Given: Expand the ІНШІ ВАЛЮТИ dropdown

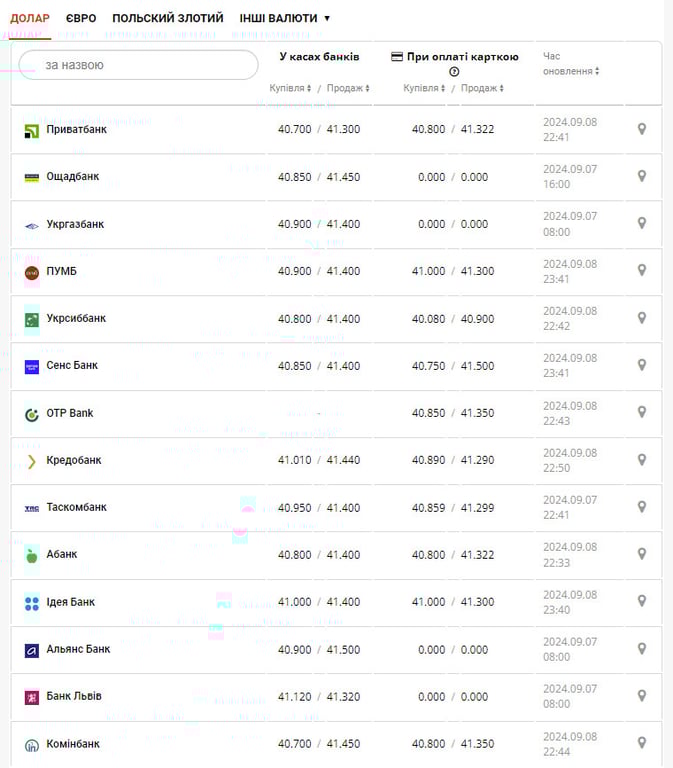Looking at the screenshot, I should click(284, 18).
